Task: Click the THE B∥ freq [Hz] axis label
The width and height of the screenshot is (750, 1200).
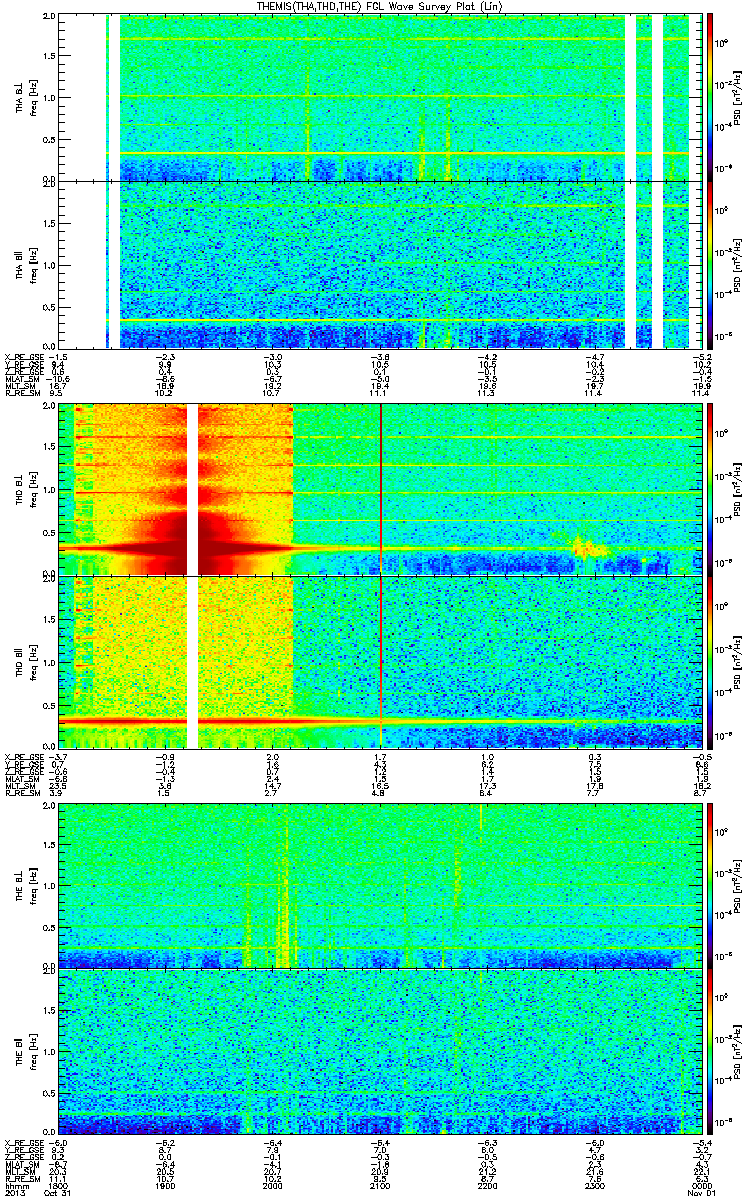Action: click(x=32, y=1052)
